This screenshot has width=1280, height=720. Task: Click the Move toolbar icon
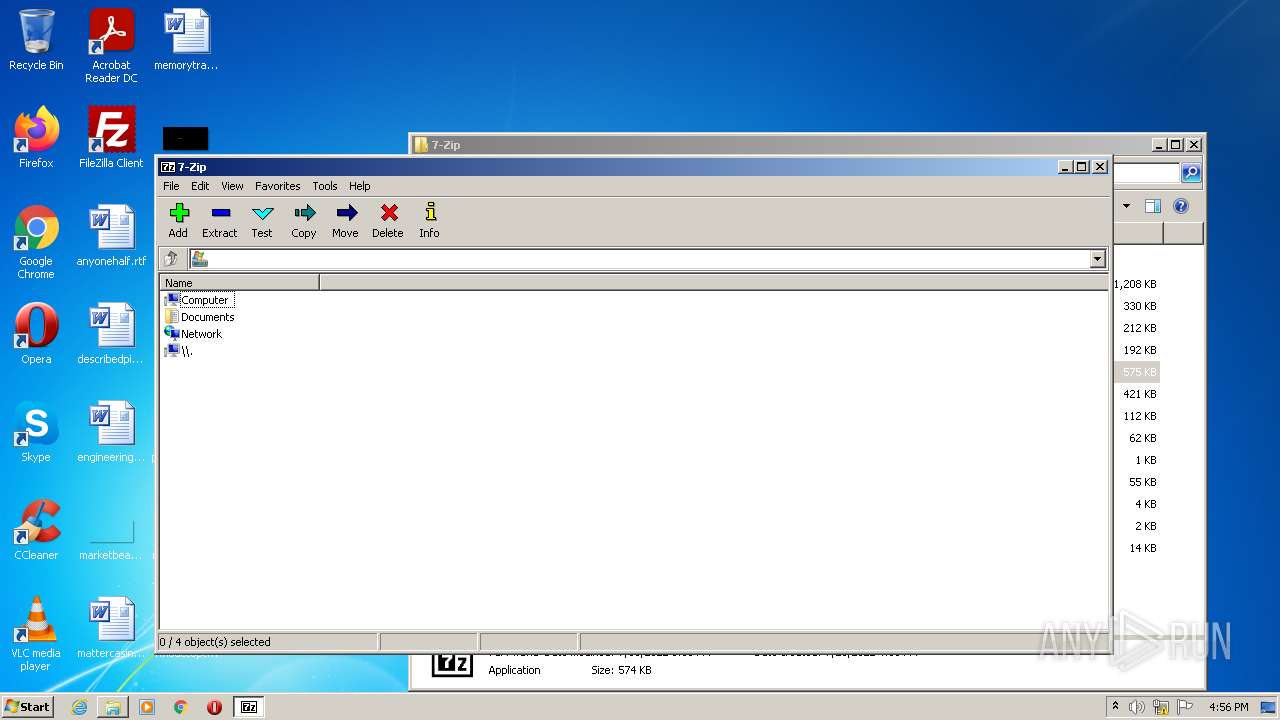click(x=346, y=220)
